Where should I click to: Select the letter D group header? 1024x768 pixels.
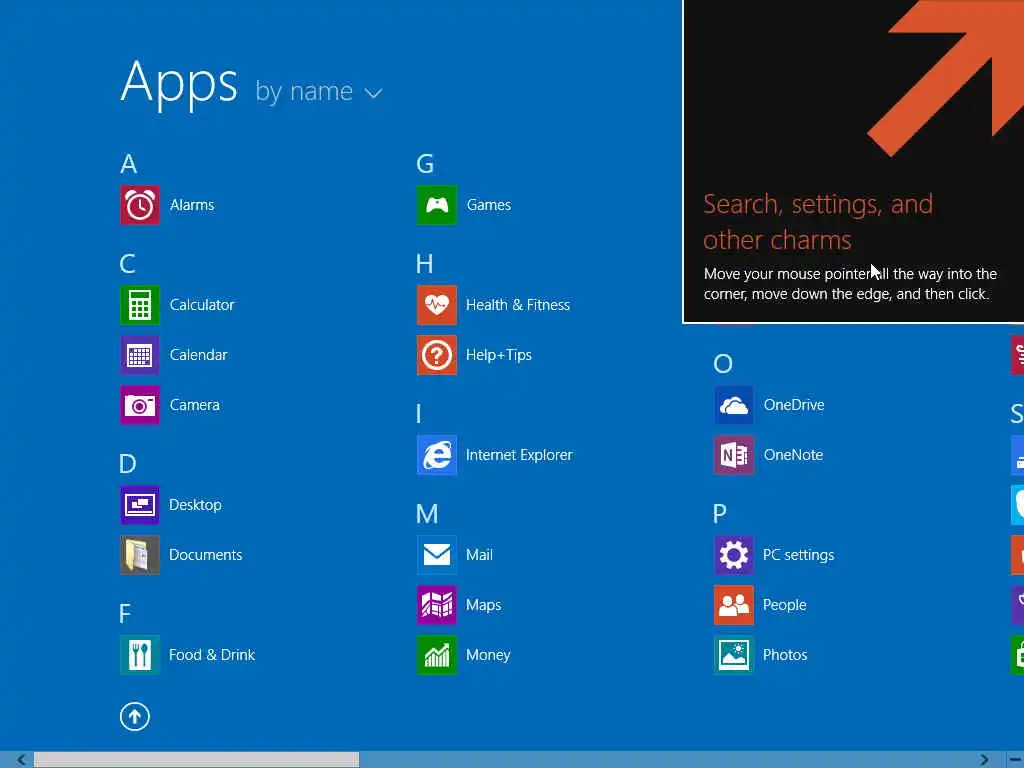[128, 464]
